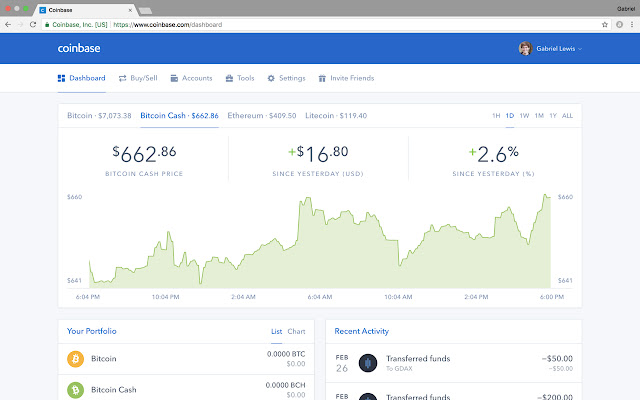Click the browser extension icon beside star
640x400 pixels.
[619, 24]
